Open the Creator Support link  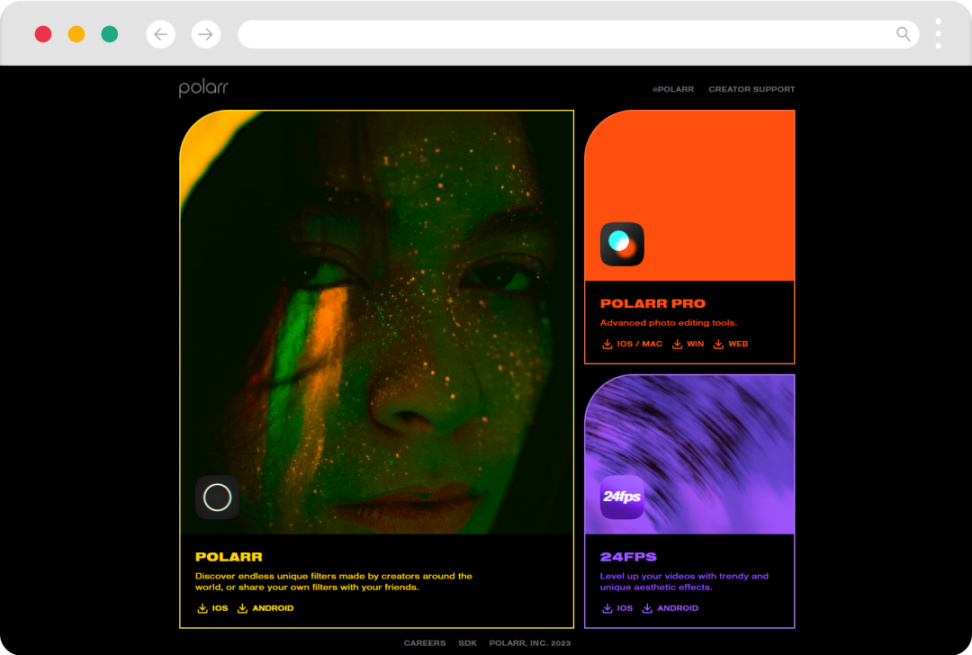coord(751,89)
